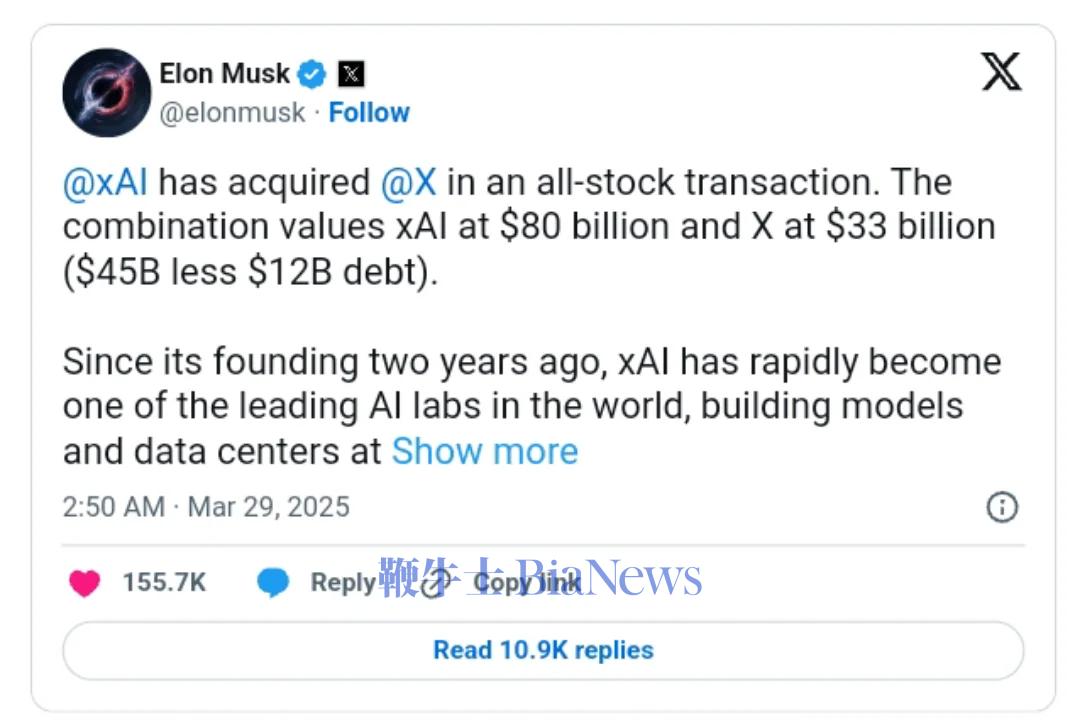Expand the tweet with Show more
This screenshot has height=723, width=1080.
click(x=485, y=451)
